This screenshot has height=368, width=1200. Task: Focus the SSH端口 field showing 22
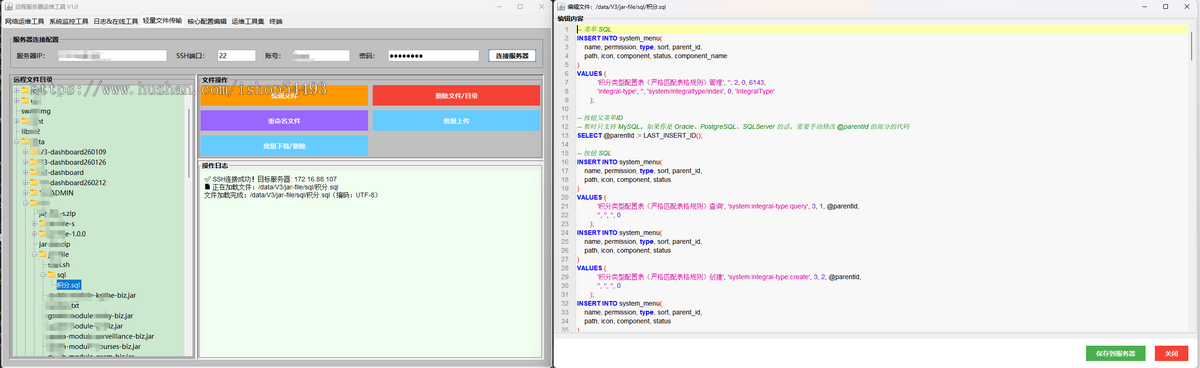pyautogui.click(x=237, y=55)
